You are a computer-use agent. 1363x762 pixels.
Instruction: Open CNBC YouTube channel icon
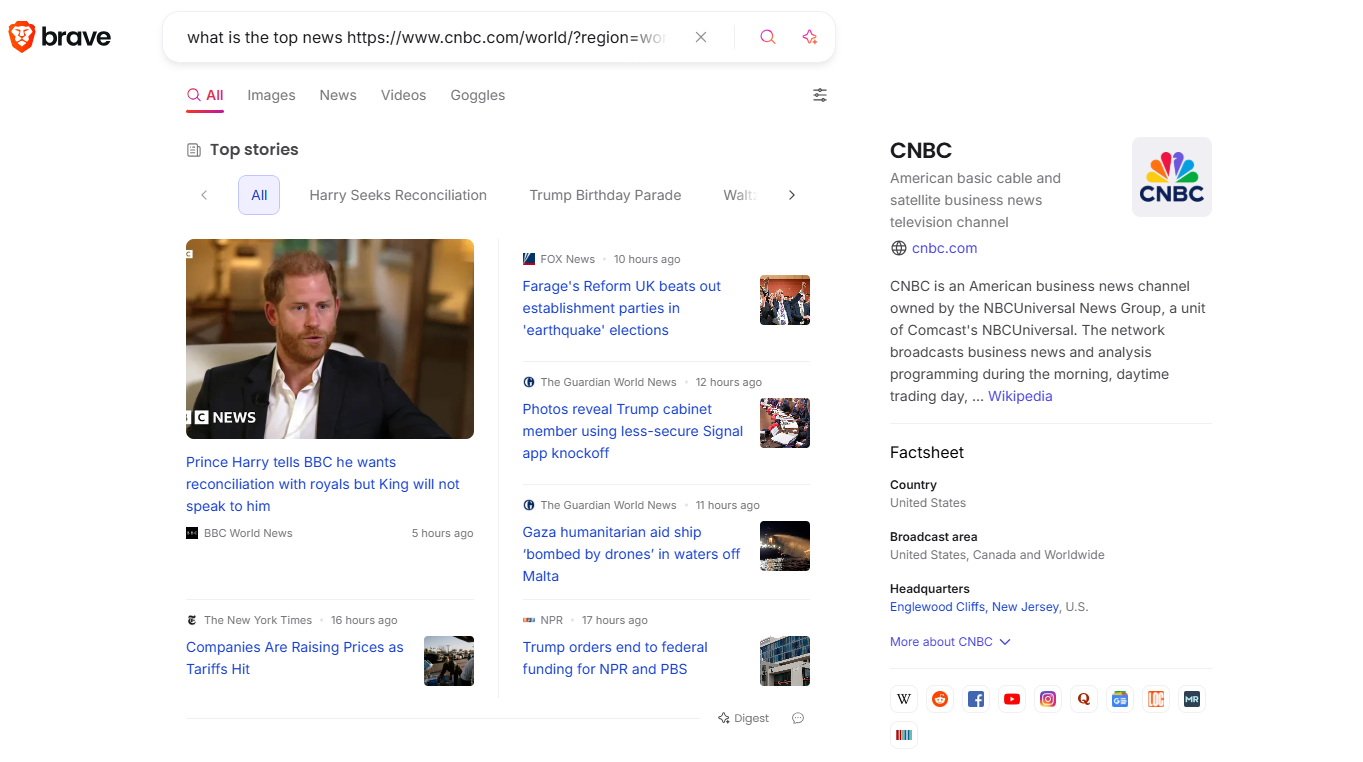pos(1012,699)
